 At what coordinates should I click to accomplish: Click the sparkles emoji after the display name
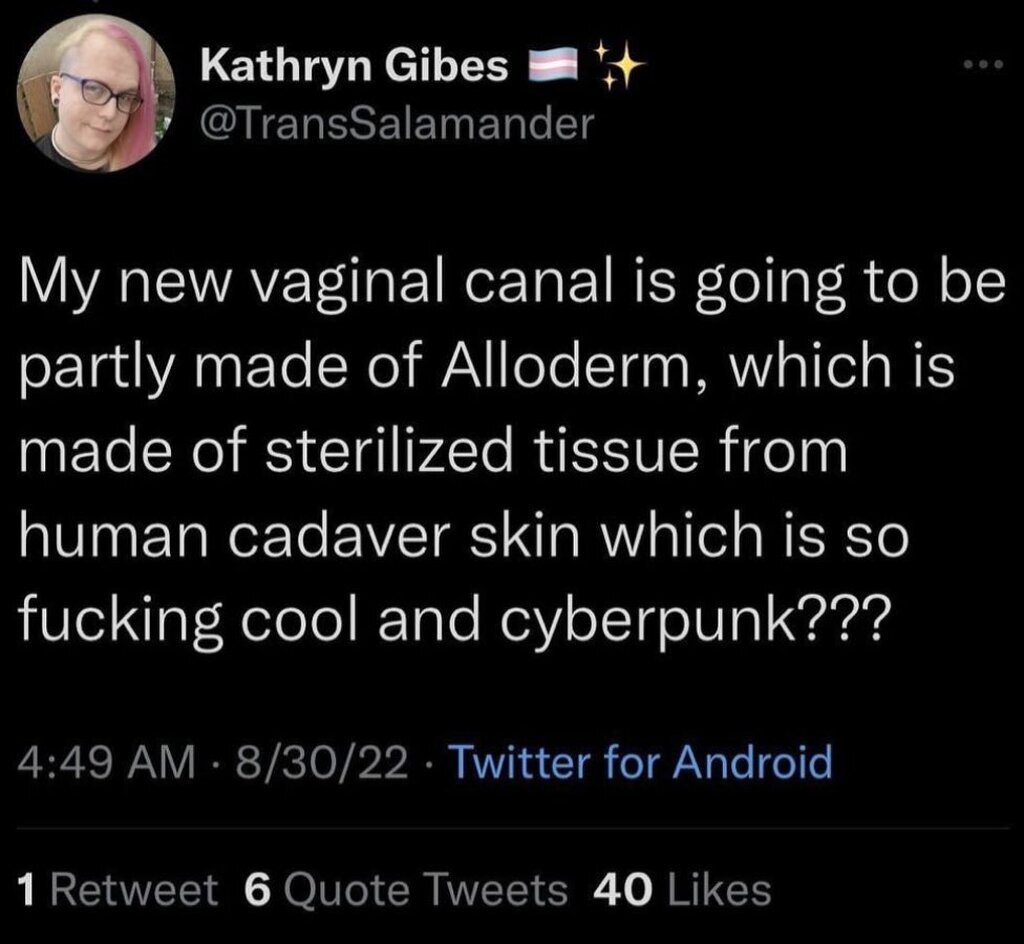[x=622, y=65]
